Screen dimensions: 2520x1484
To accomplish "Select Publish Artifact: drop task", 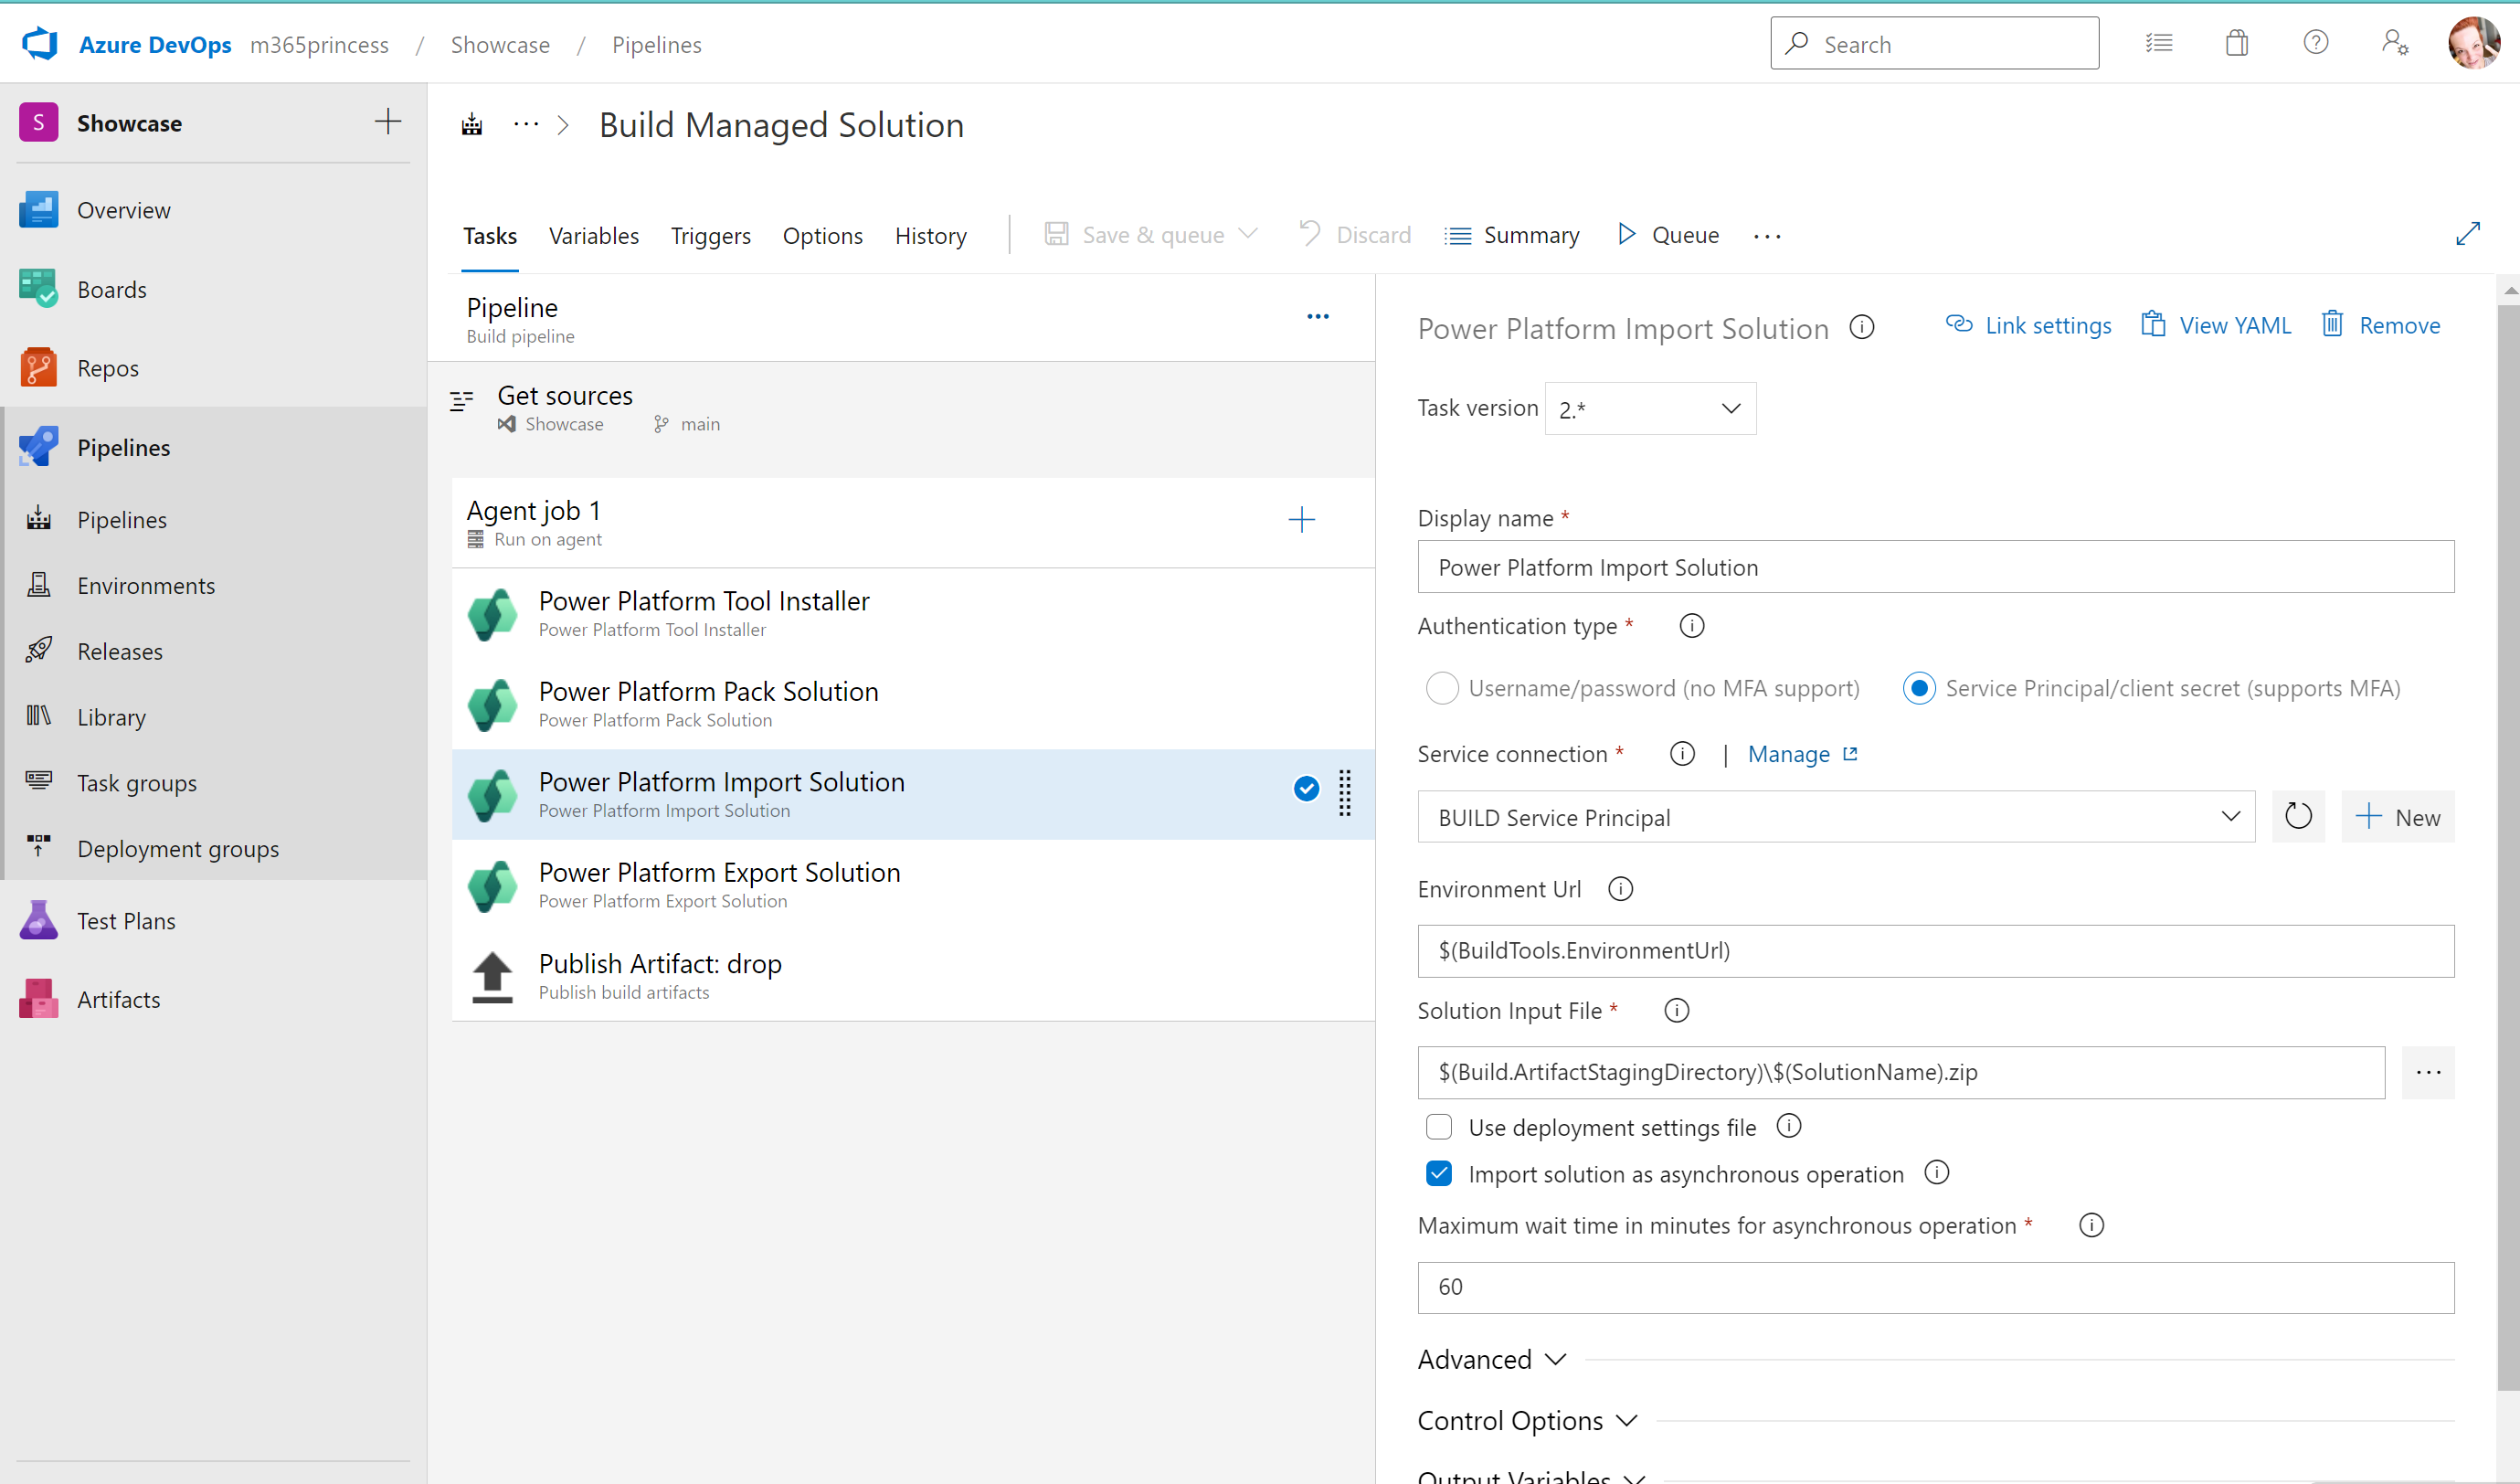I will click(x=913, y=976).
